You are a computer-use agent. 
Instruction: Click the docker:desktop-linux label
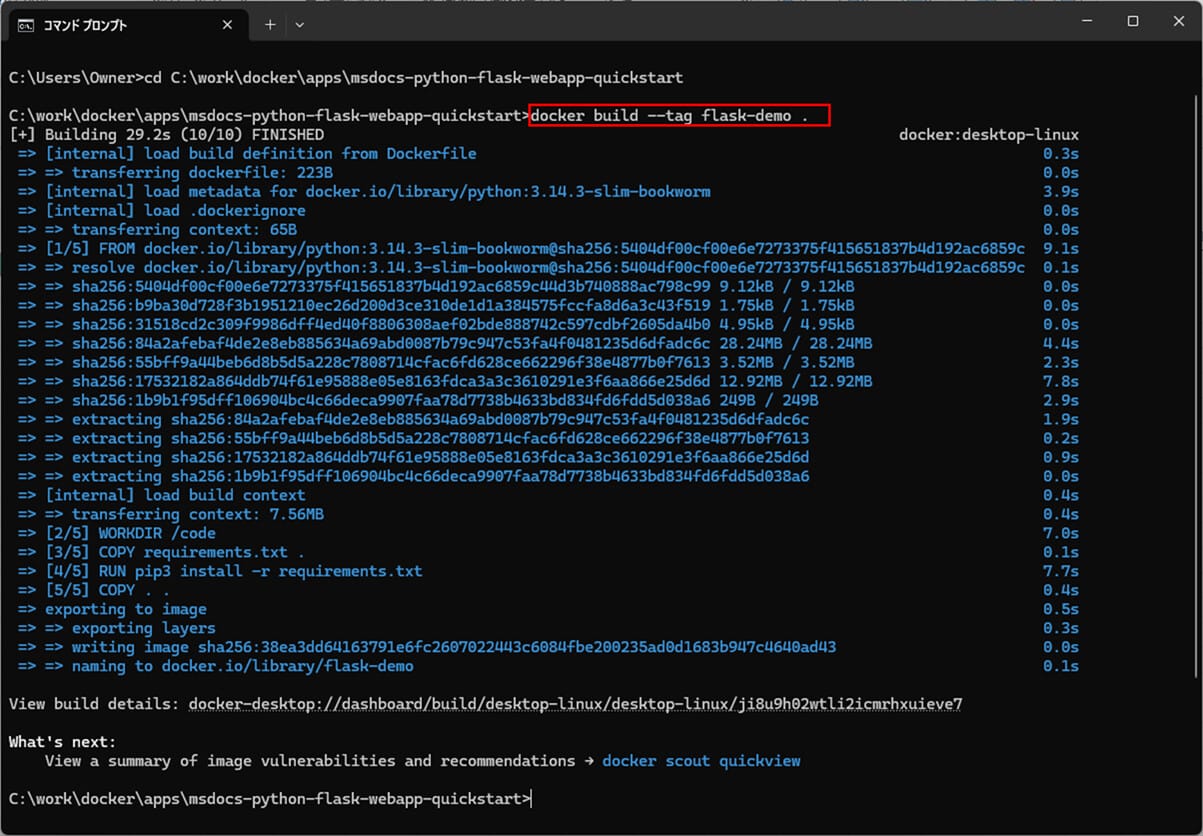(988, 135)
